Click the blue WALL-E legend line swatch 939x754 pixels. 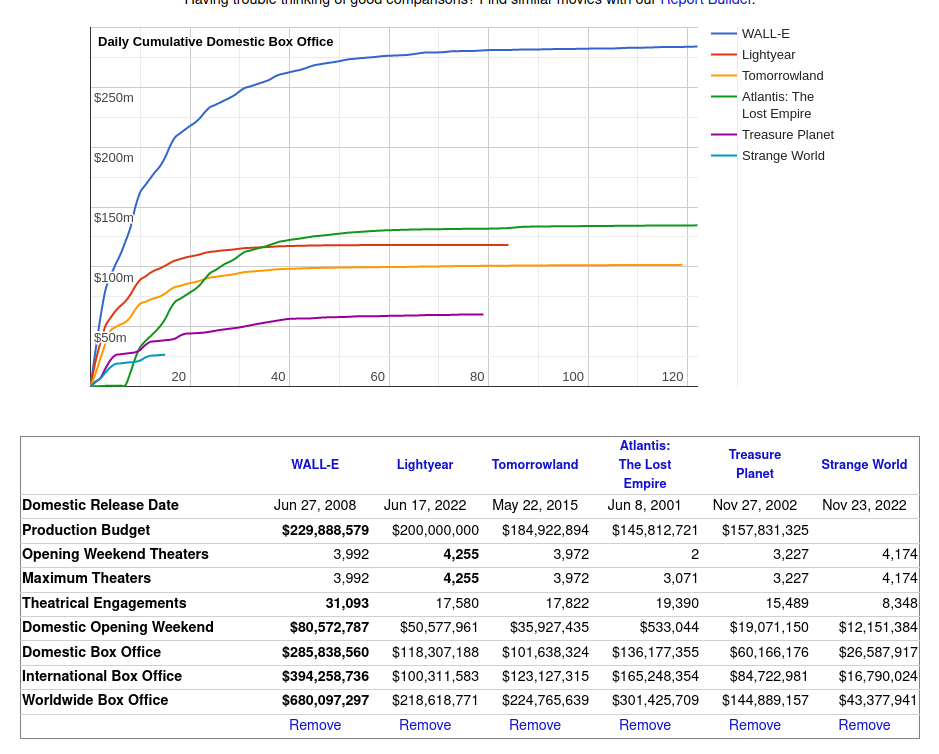coord(724,34)
